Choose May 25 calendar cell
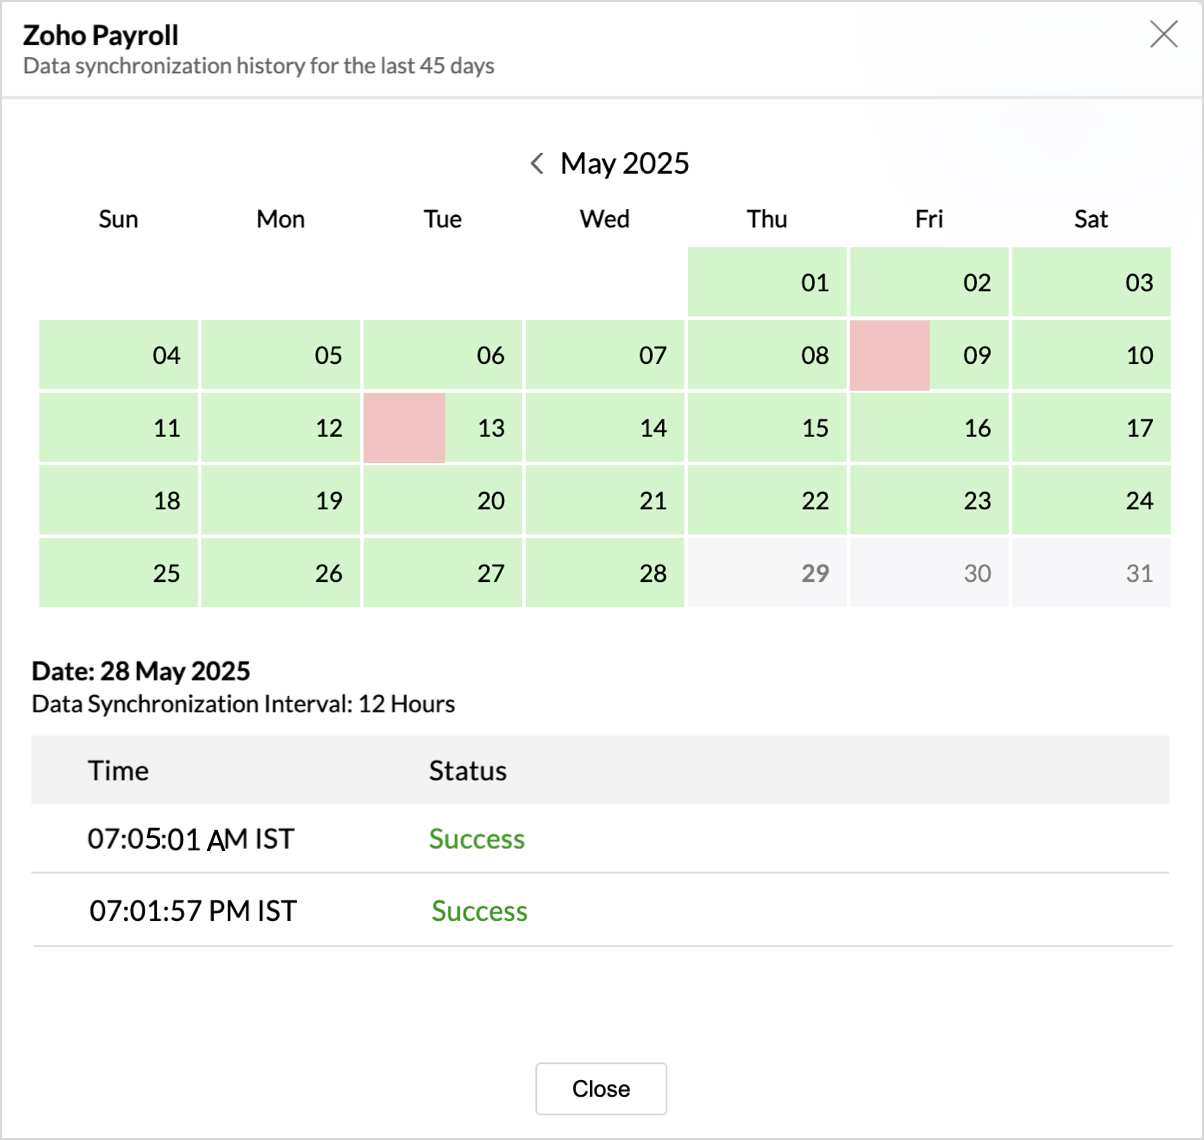This screenshot has width=1204, height=1140. [x=119, y=573]
